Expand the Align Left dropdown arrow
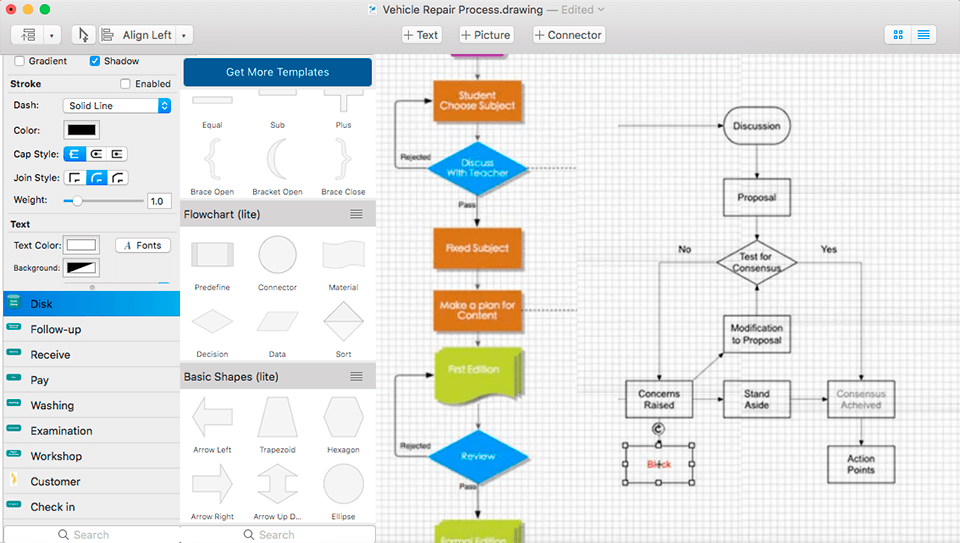 click(184, 35)
